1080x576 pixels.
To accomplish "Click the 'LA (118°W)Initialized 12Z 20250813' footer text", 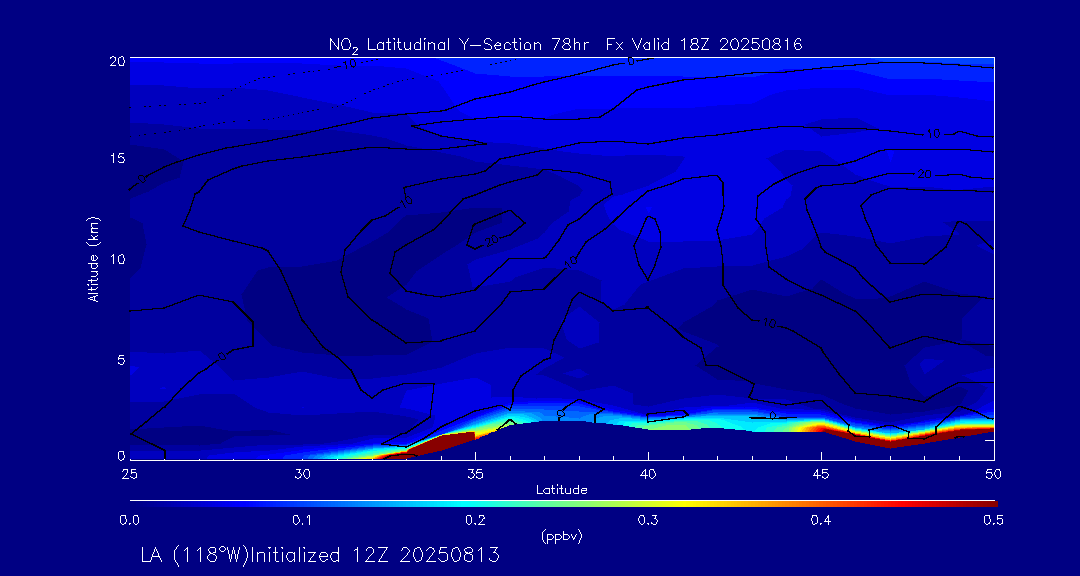I will coord(320,555).
